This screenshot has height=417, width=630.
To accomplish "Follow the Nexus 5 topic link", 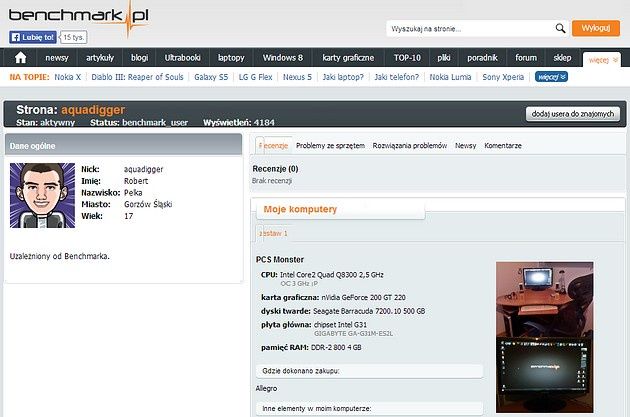I will pos(297,77).
